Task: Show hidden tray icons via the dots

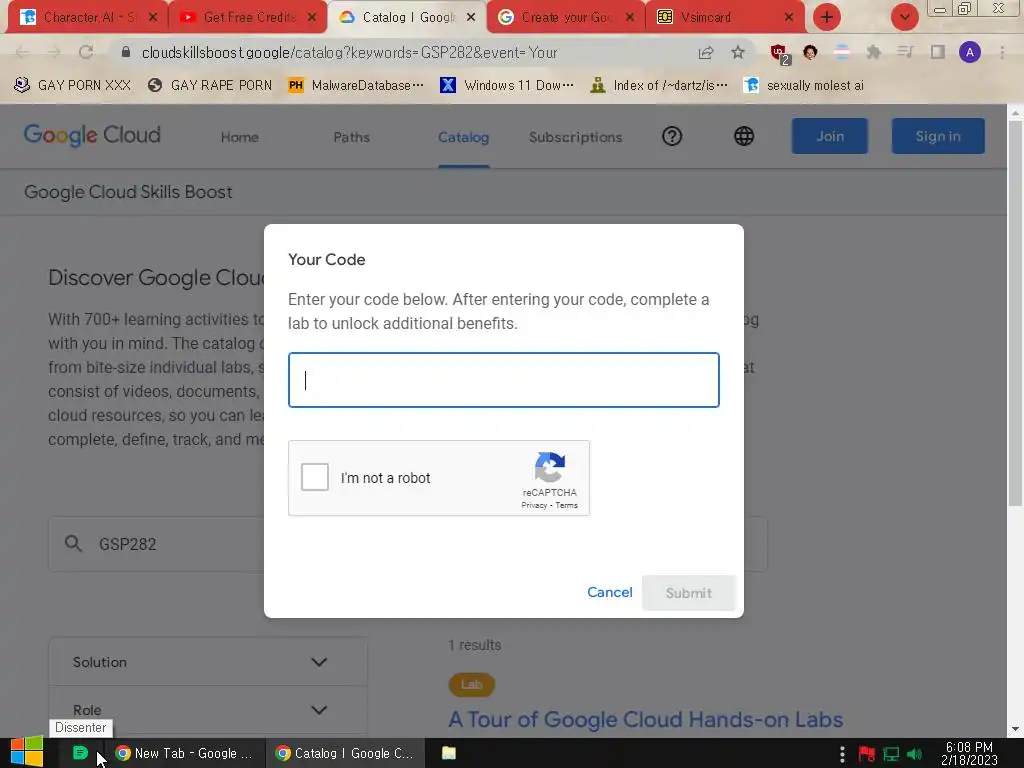Action: coord(842,754)
